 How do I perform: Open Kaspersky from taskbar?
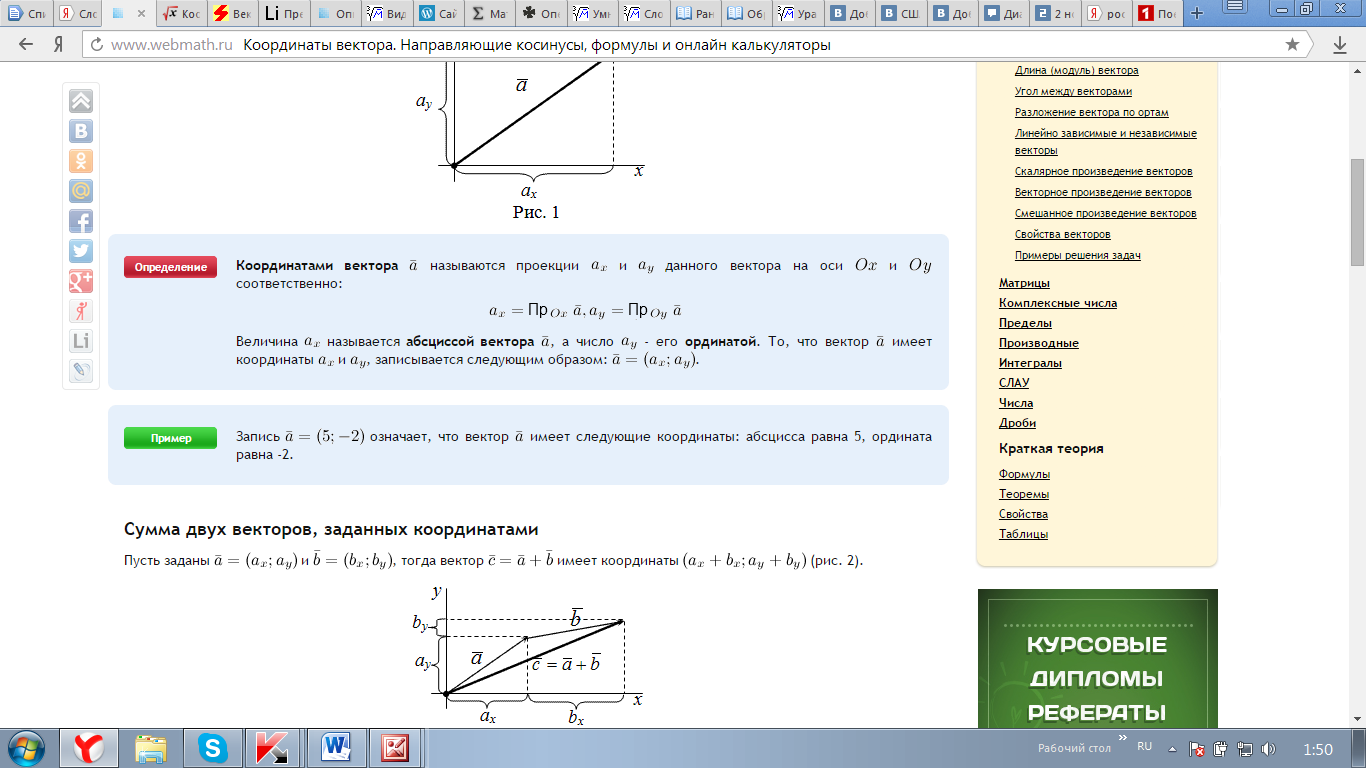coord(273,747)
